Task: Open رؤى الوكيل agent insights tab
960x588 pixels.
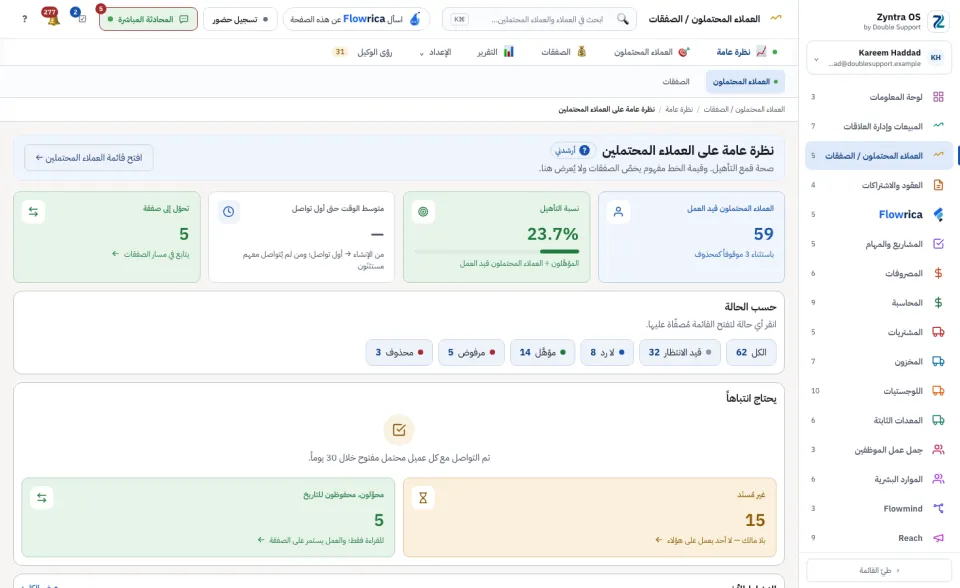Action: click(x=365, y=52)
